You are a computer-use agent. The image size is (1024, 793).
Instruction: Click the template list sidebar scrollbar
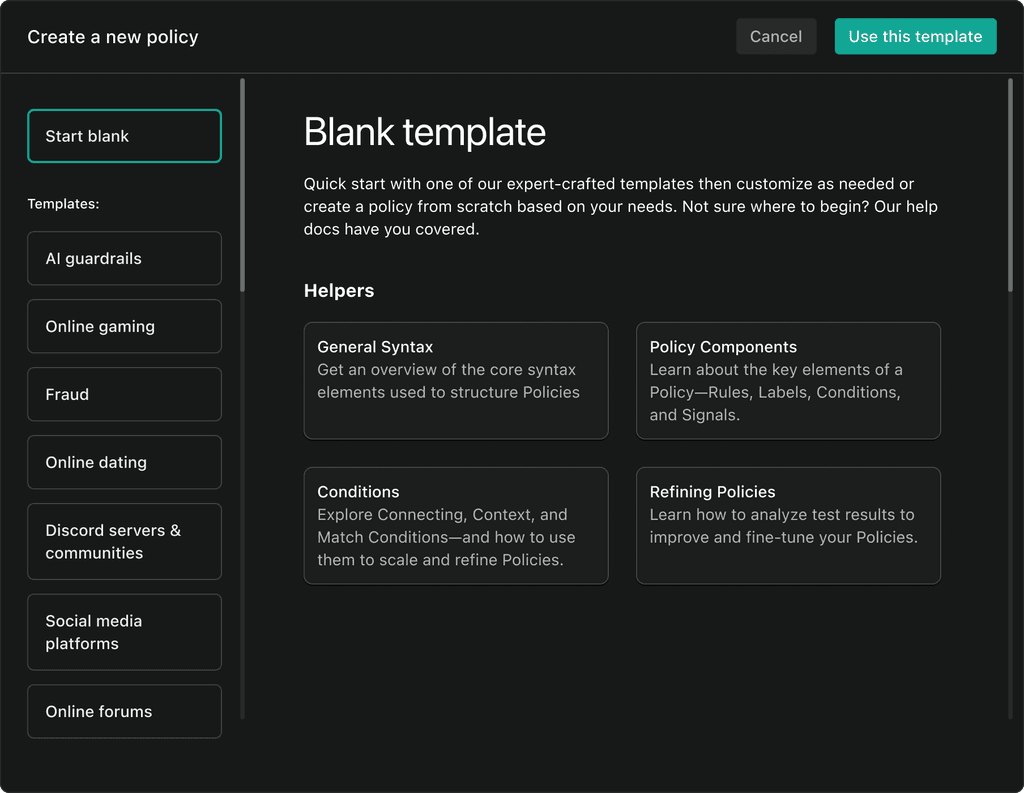click(242, 185)
